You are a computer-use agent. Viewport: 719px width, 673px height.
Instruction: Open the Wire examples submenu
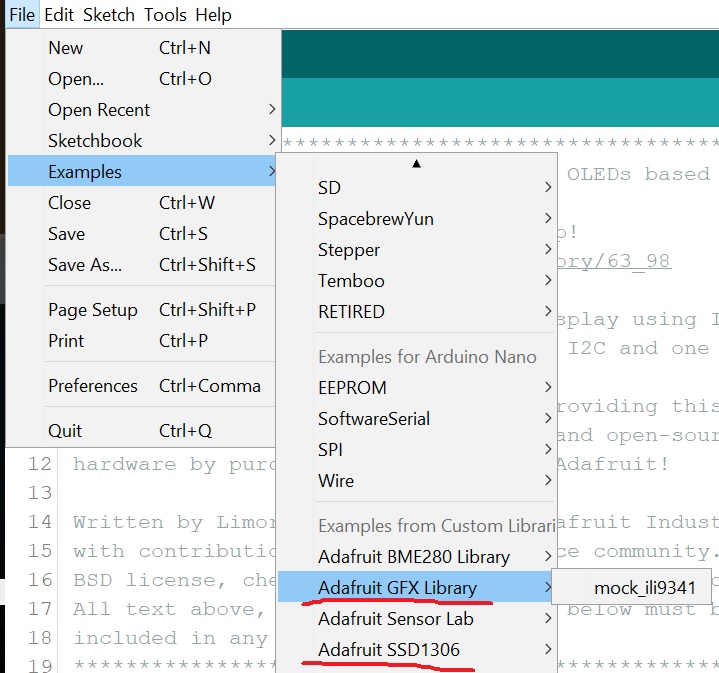pyautogui.click(x=336, y=481)
